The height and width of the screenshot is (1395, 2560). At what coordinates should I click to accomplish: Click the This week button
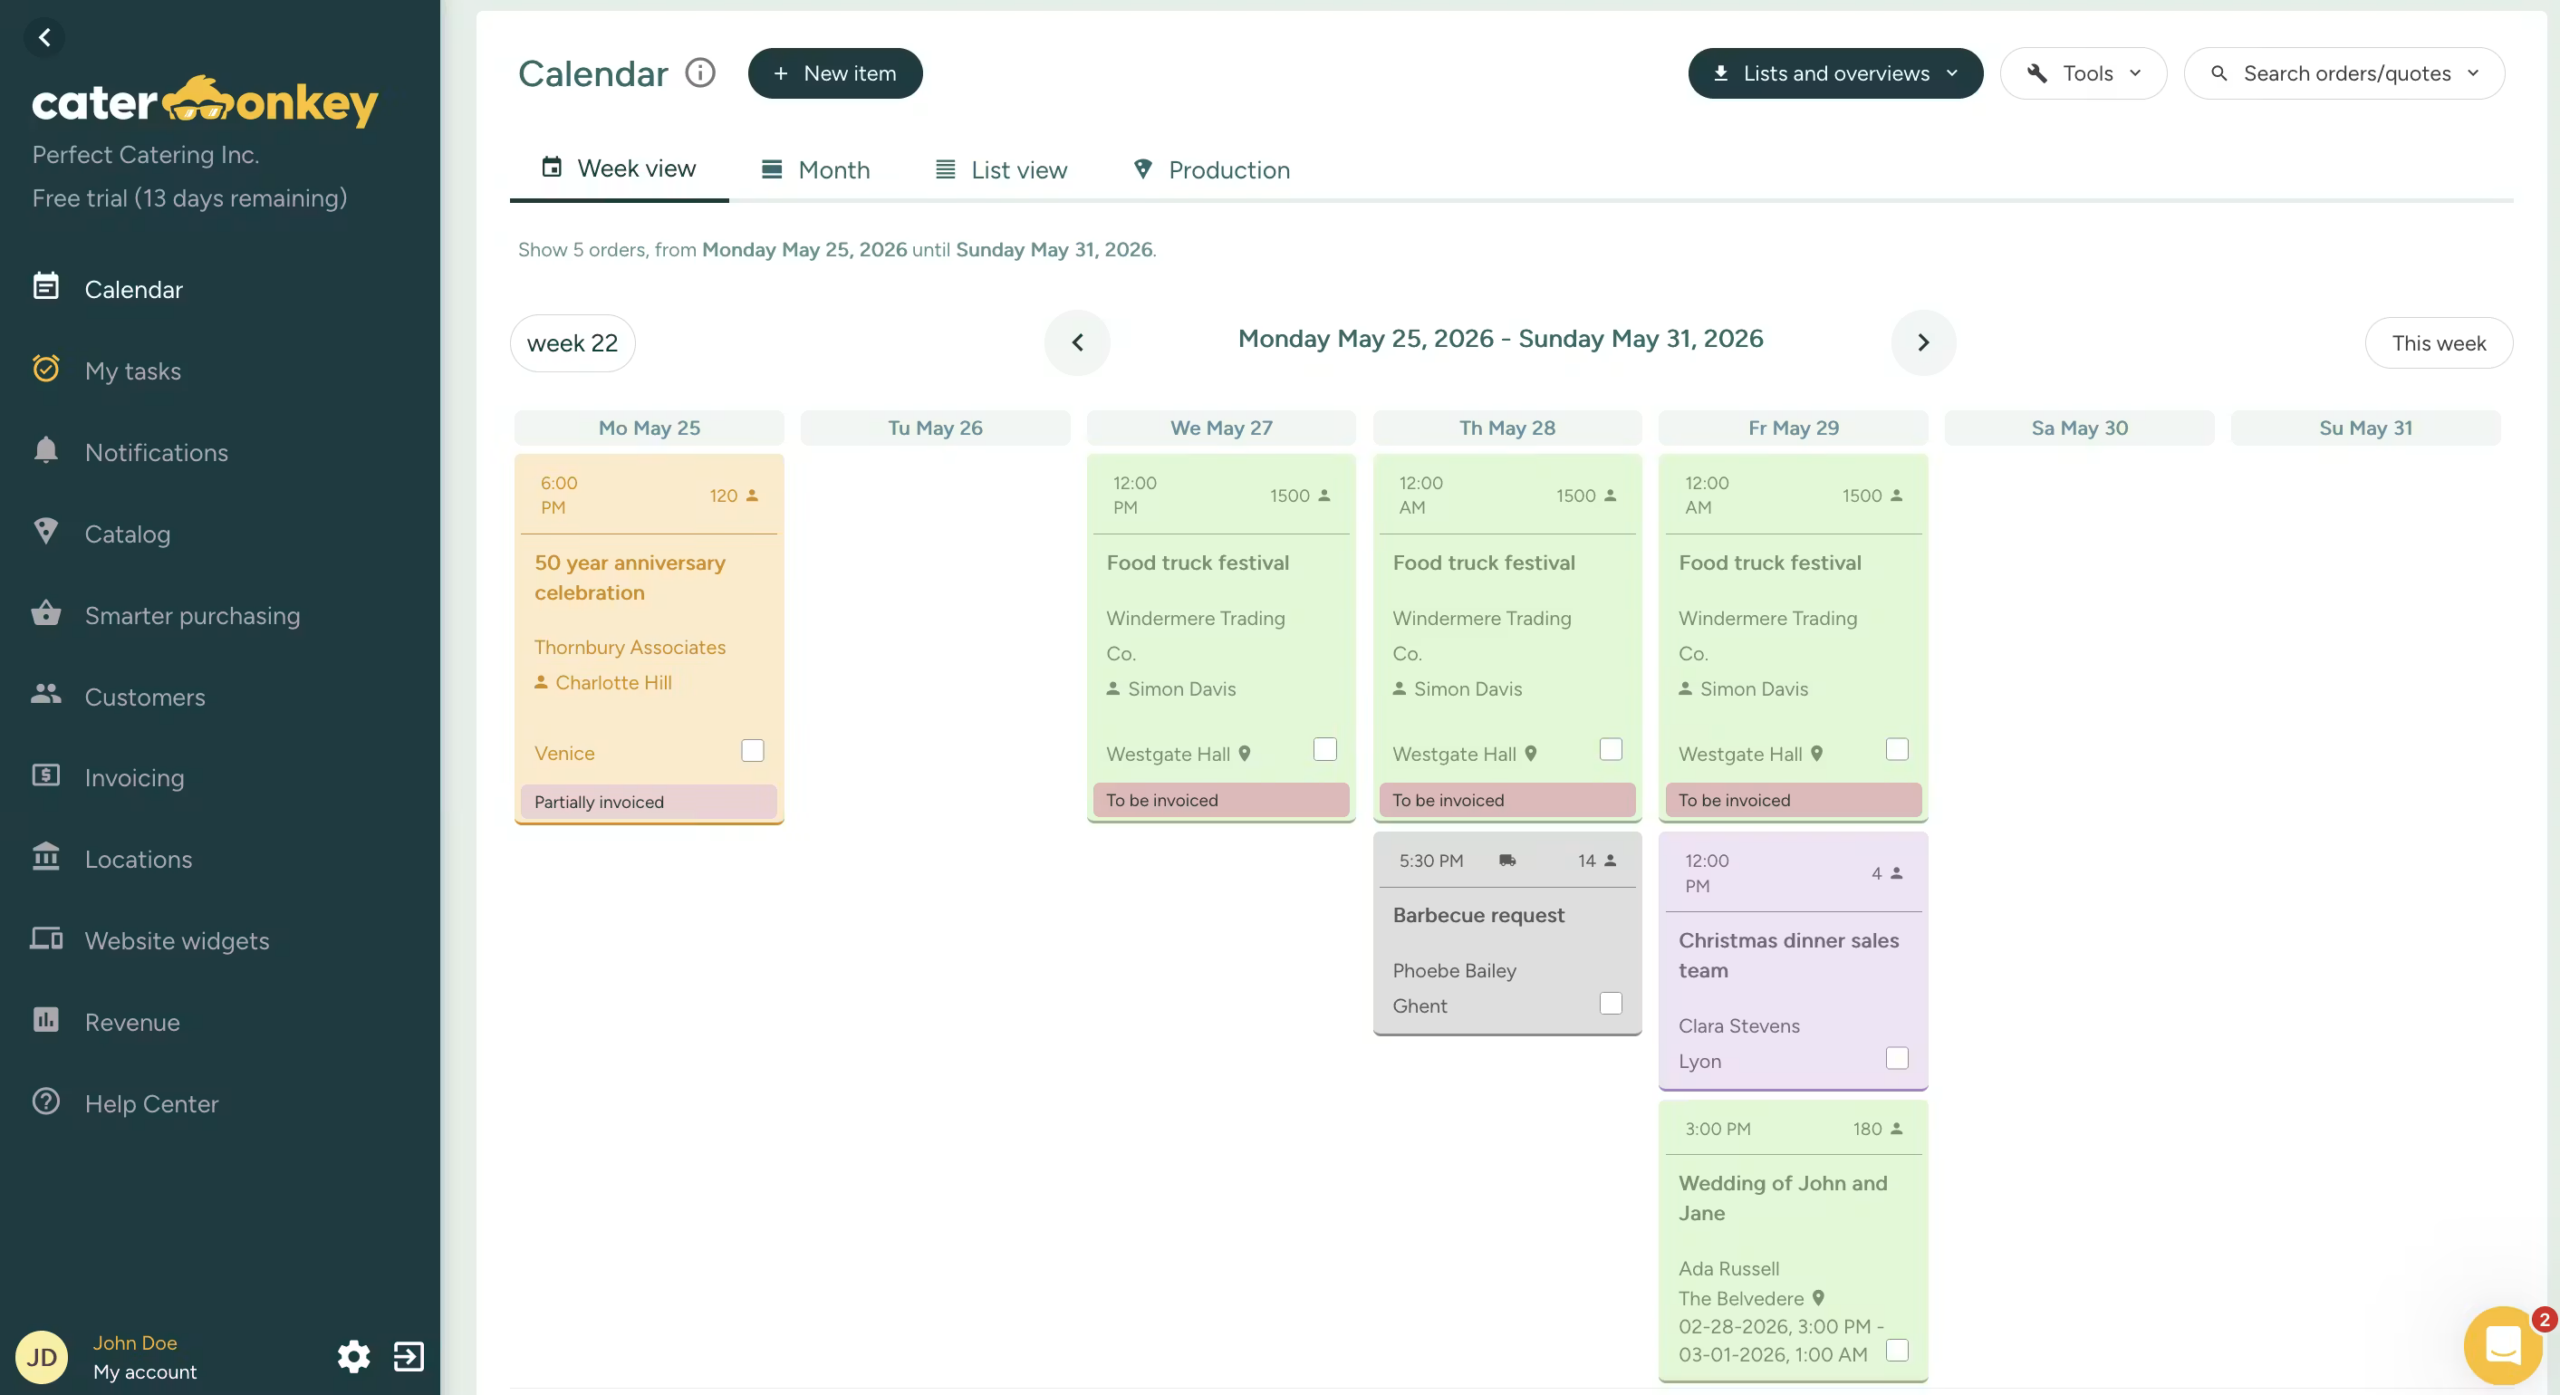(2438, 343)
